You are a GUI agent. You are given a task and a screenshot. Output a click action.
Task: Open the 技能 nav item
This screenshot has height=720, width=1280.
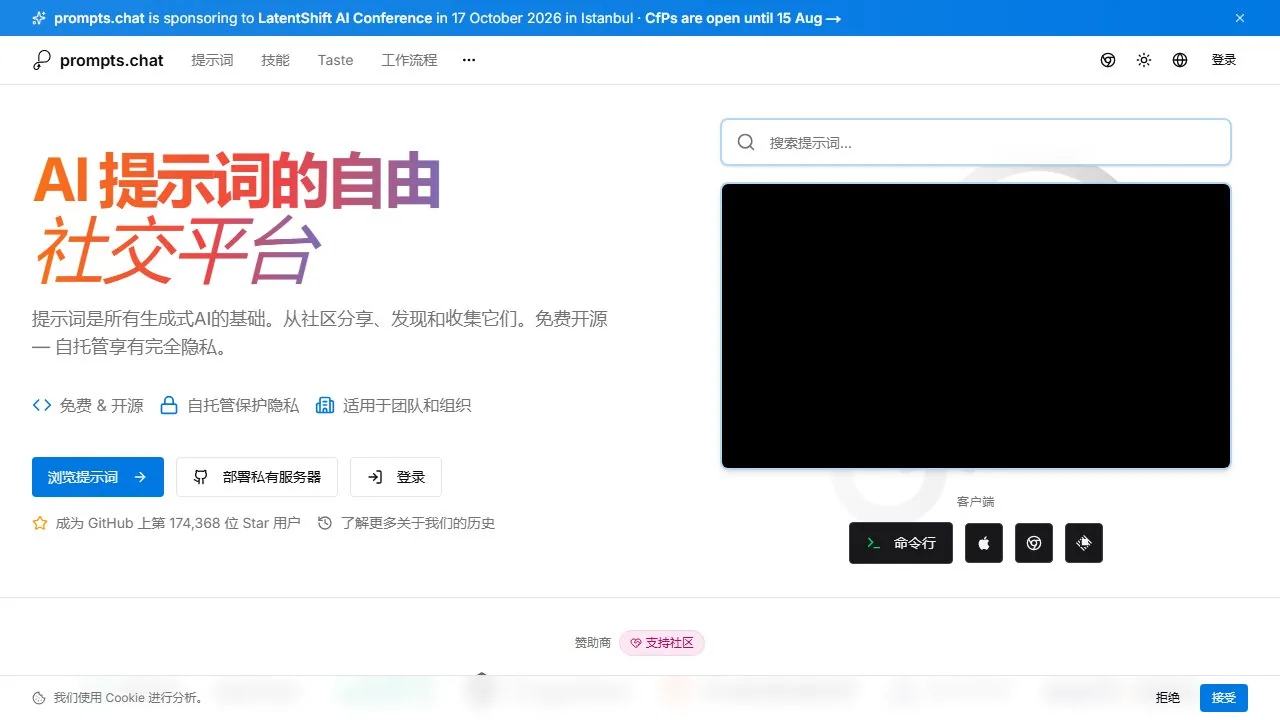point(275,60)
